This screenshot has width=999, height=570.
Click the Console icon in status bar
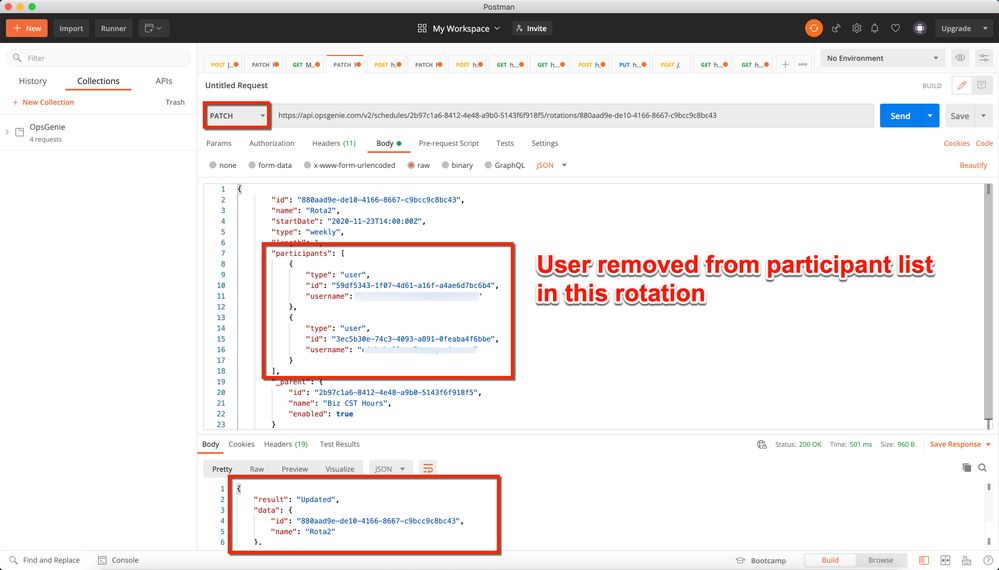point(102,560)
